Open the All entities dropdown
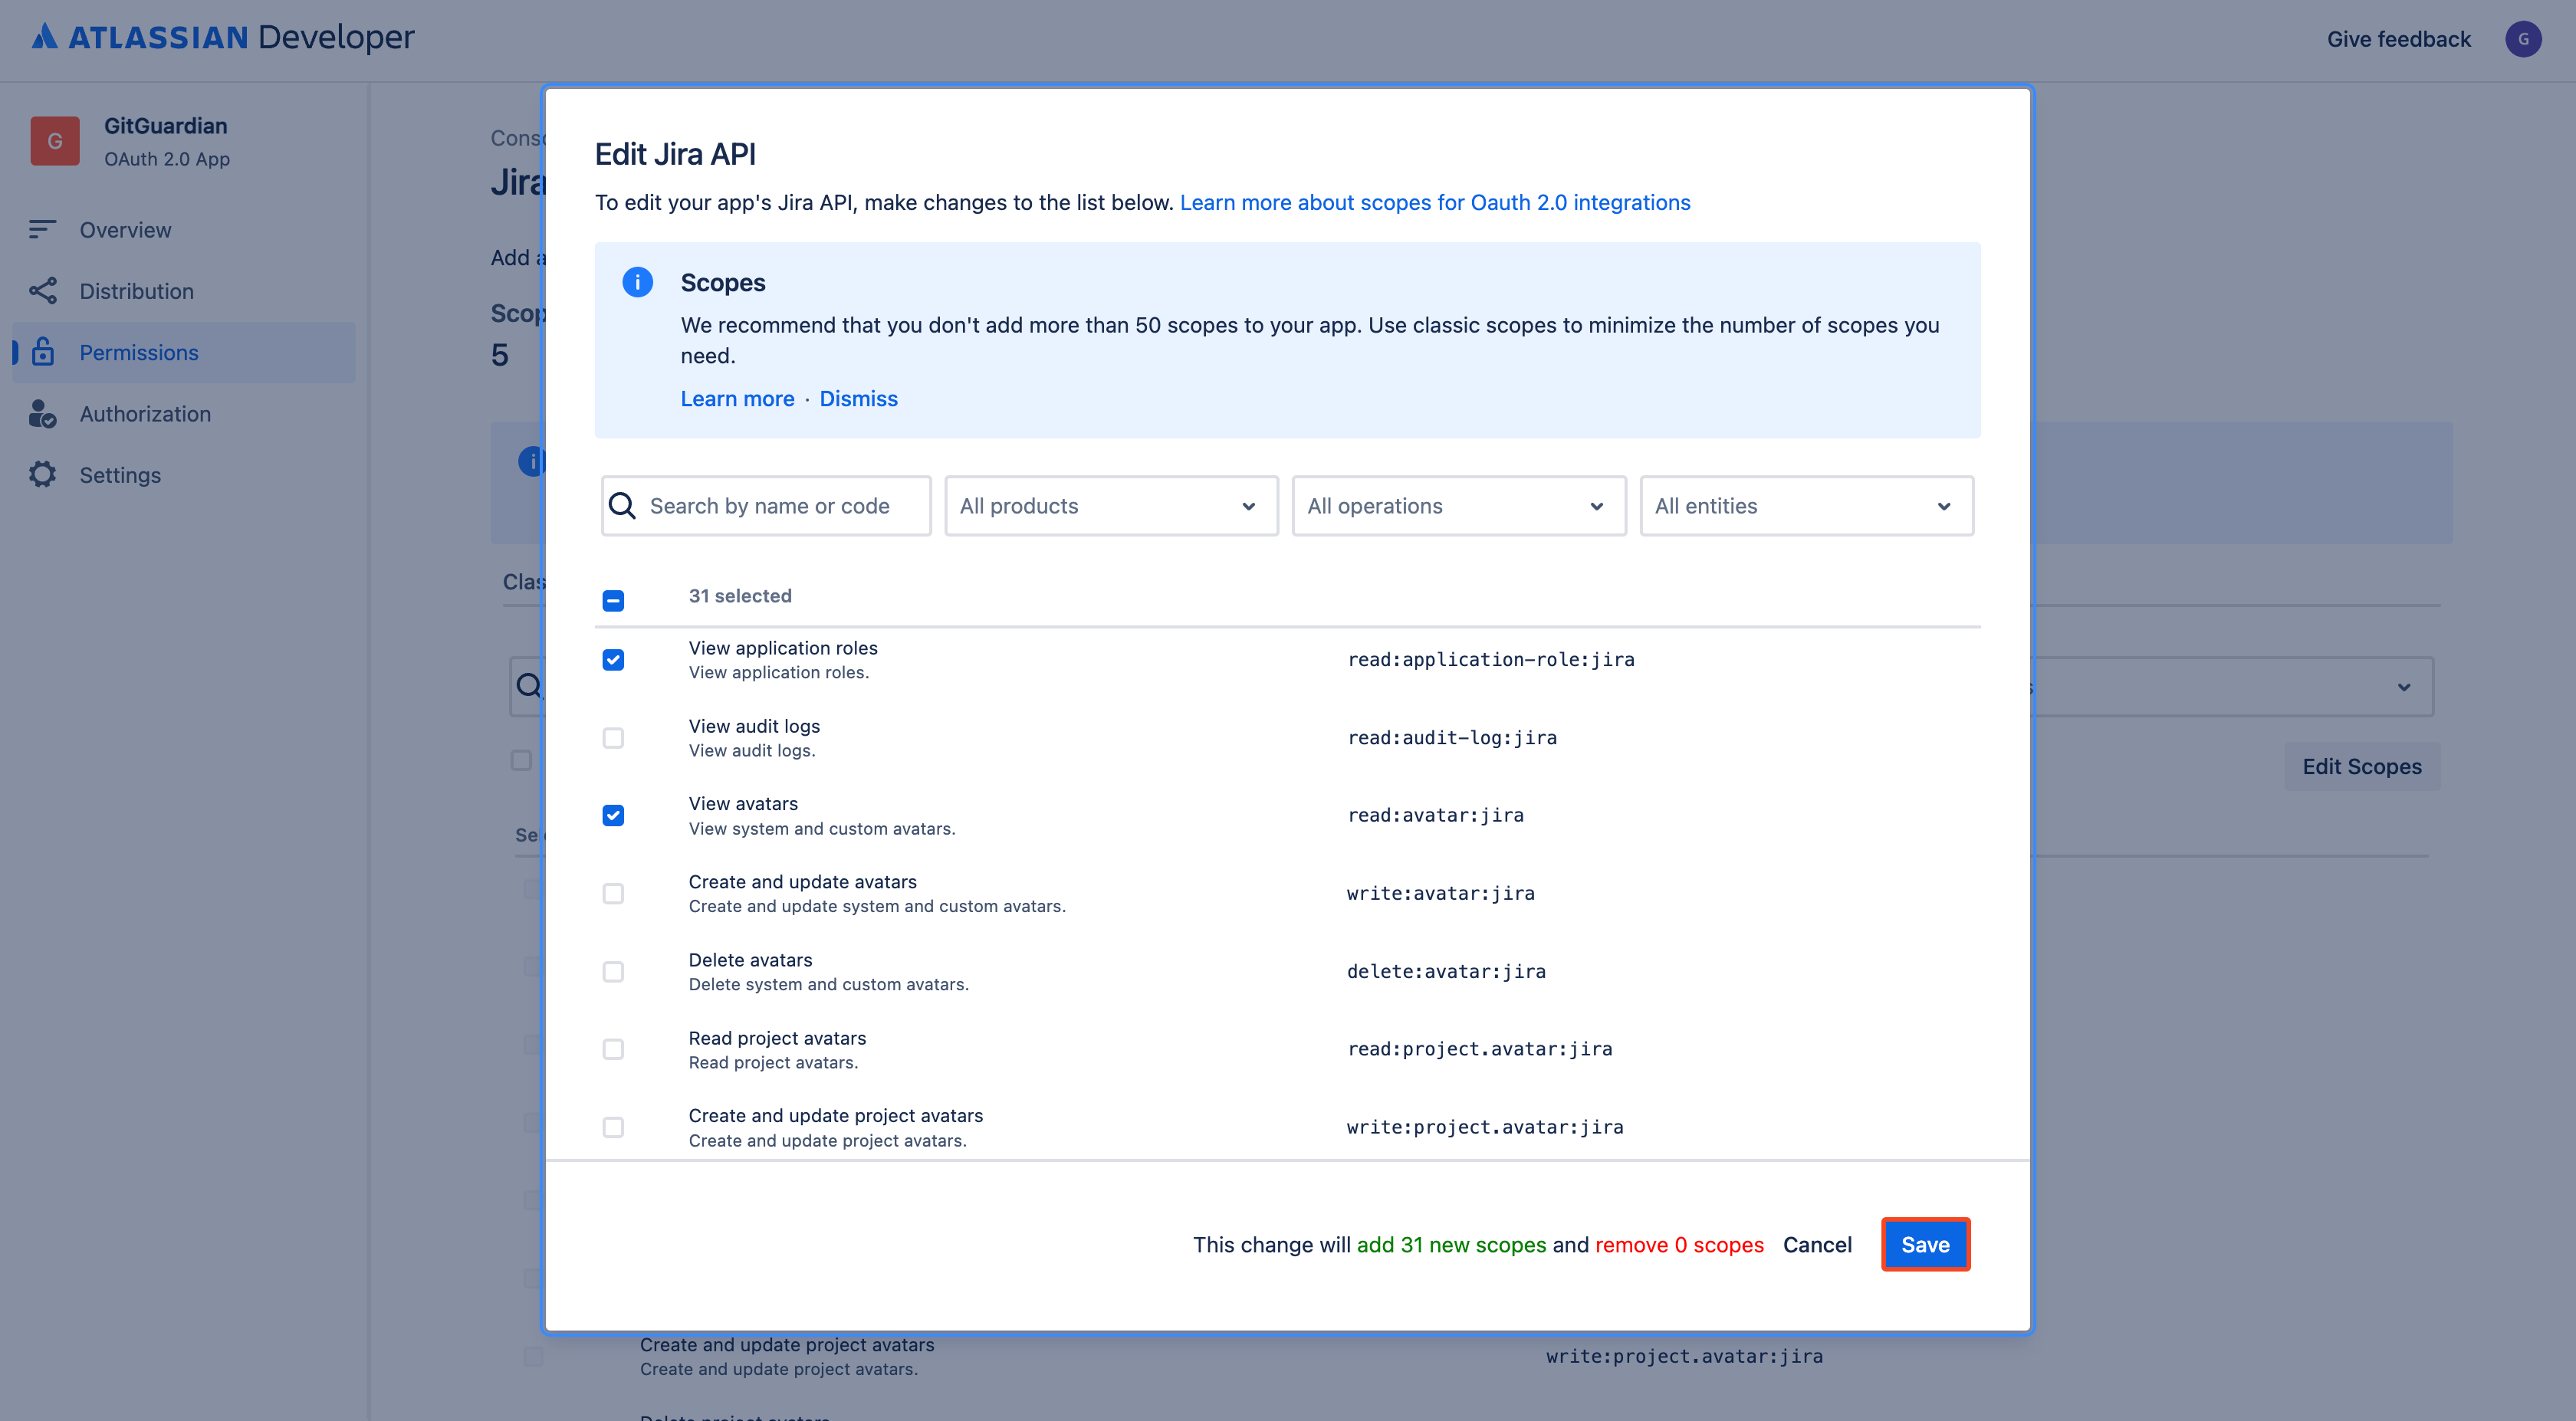The width and height of the screenshot is (2576, 1421). click(1806, 506)
